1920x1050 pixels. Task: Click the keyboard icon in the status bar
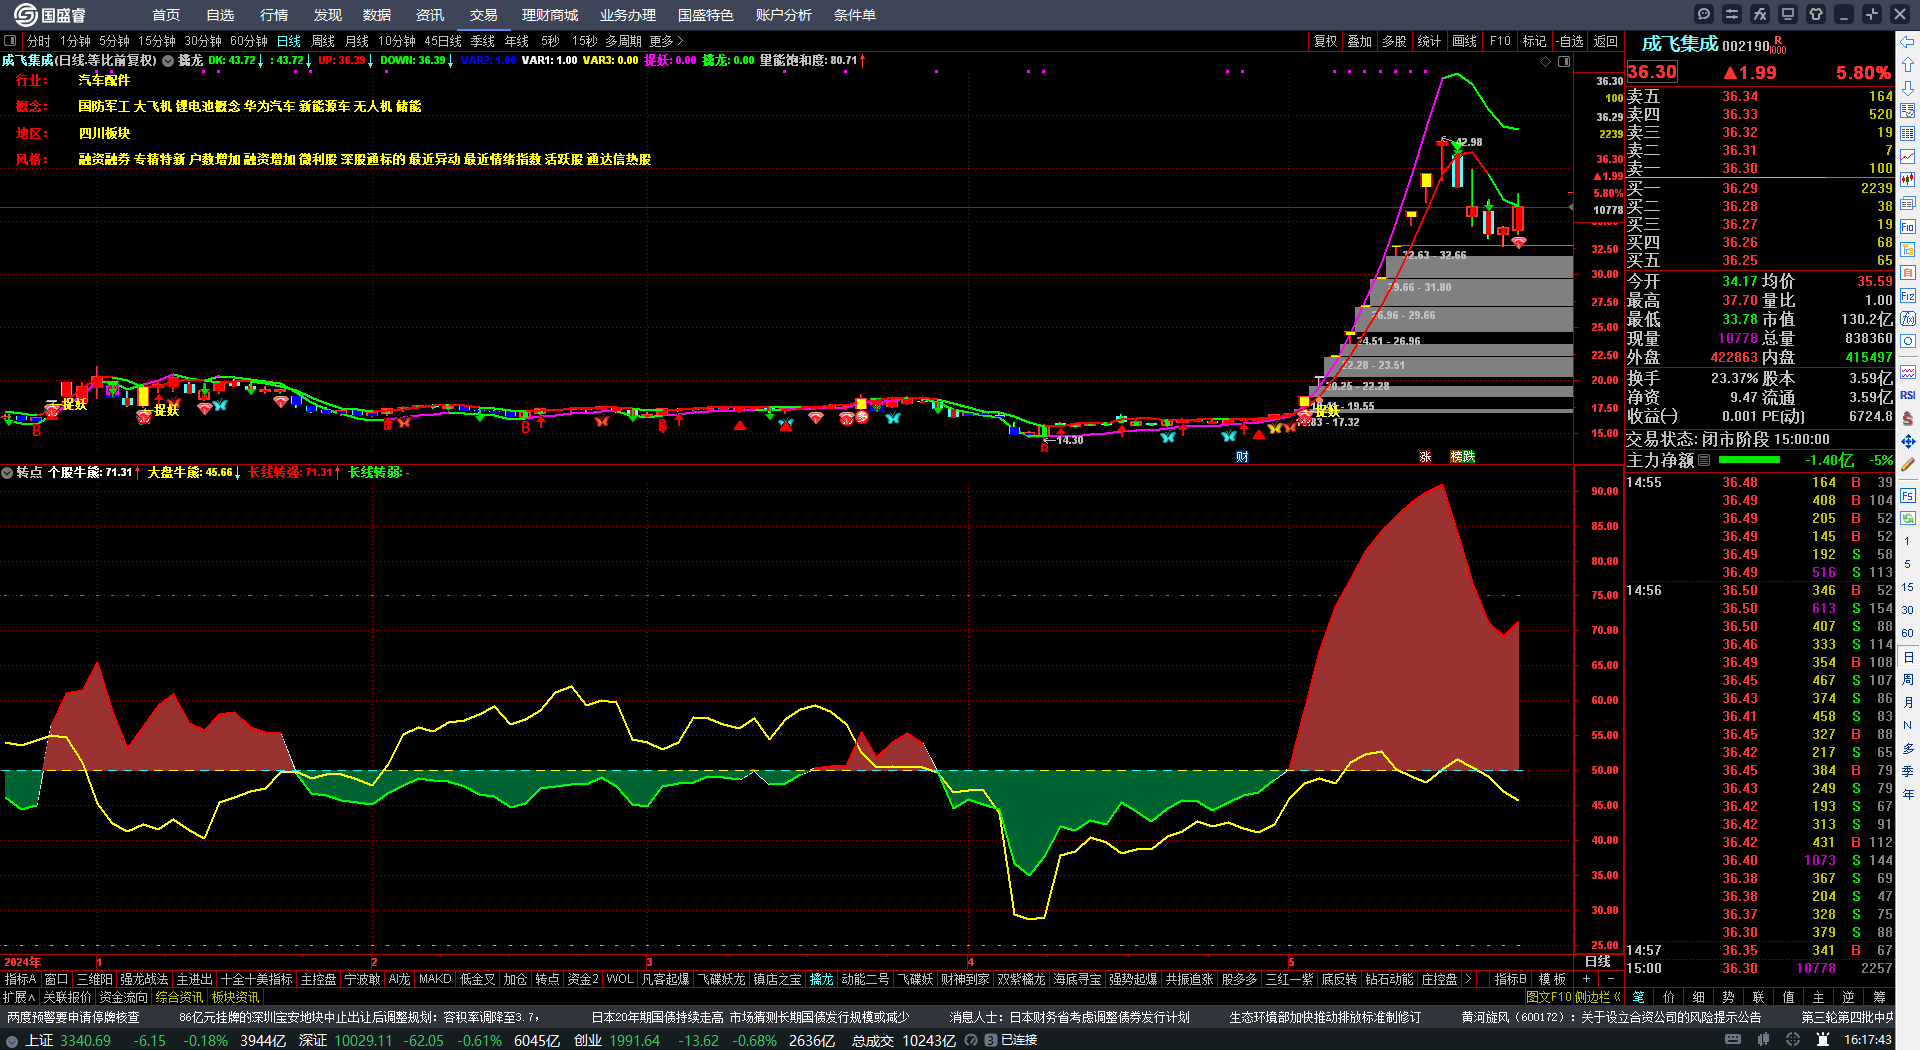pyautogui.click(x=1733, y=1040)
